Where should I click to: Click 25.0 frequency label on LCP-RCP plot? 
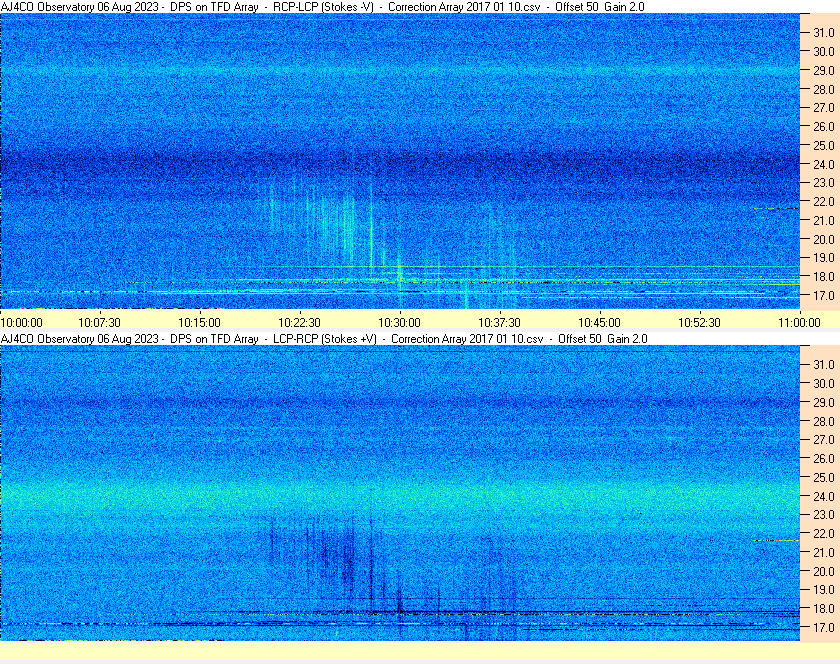click(x=824, y=477)
